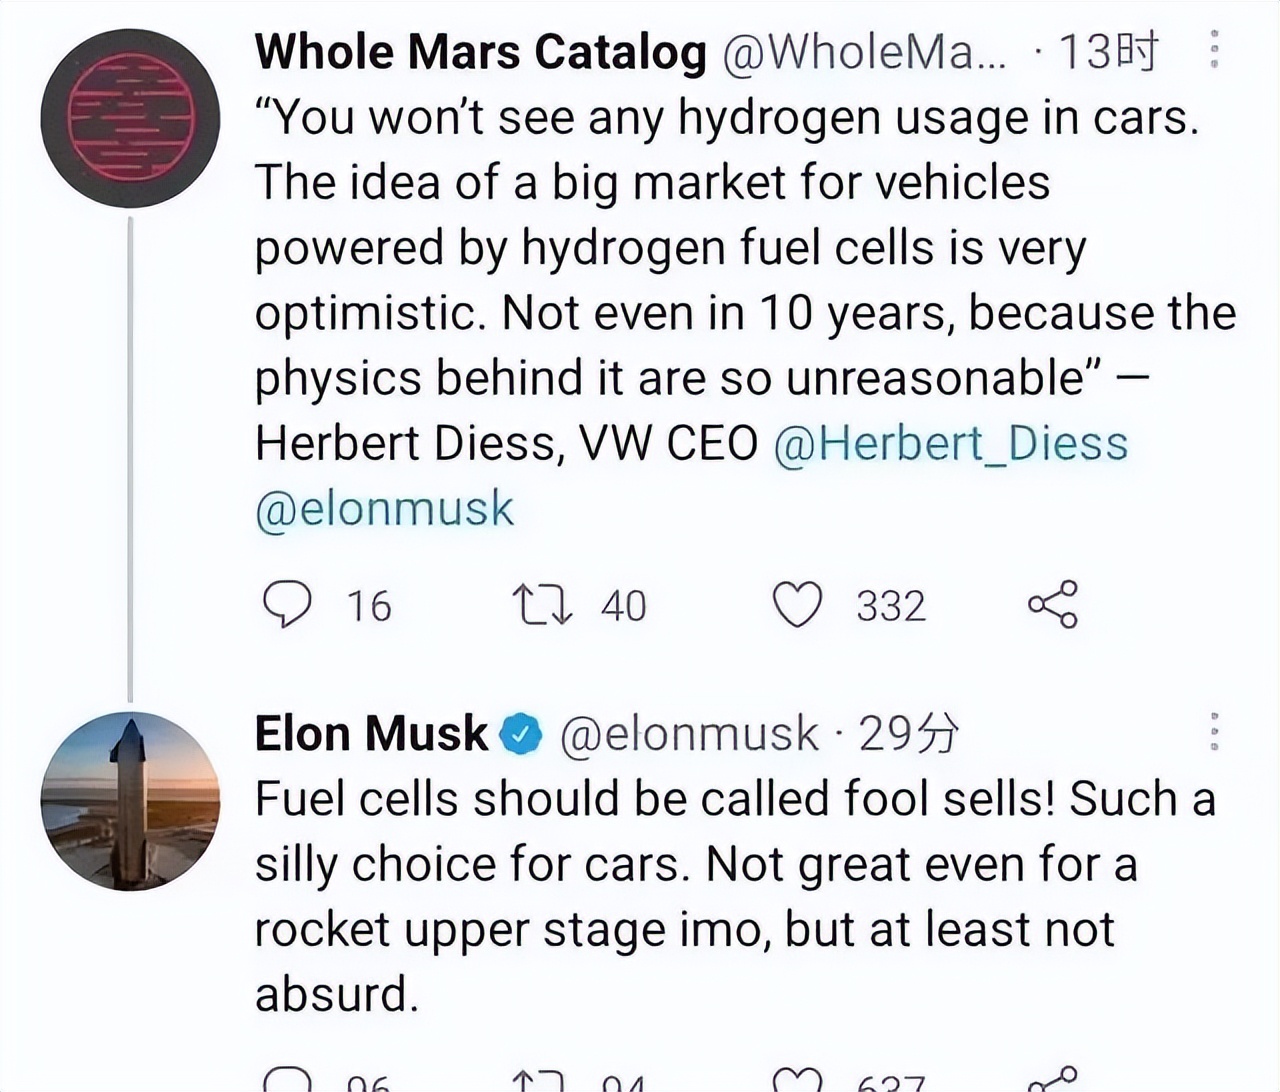Image resolution: width=1280 pixels, height=1092 pixels.
Task: Reply to Elon Musk's fool sells tweet
Action: click(286, 1078)
